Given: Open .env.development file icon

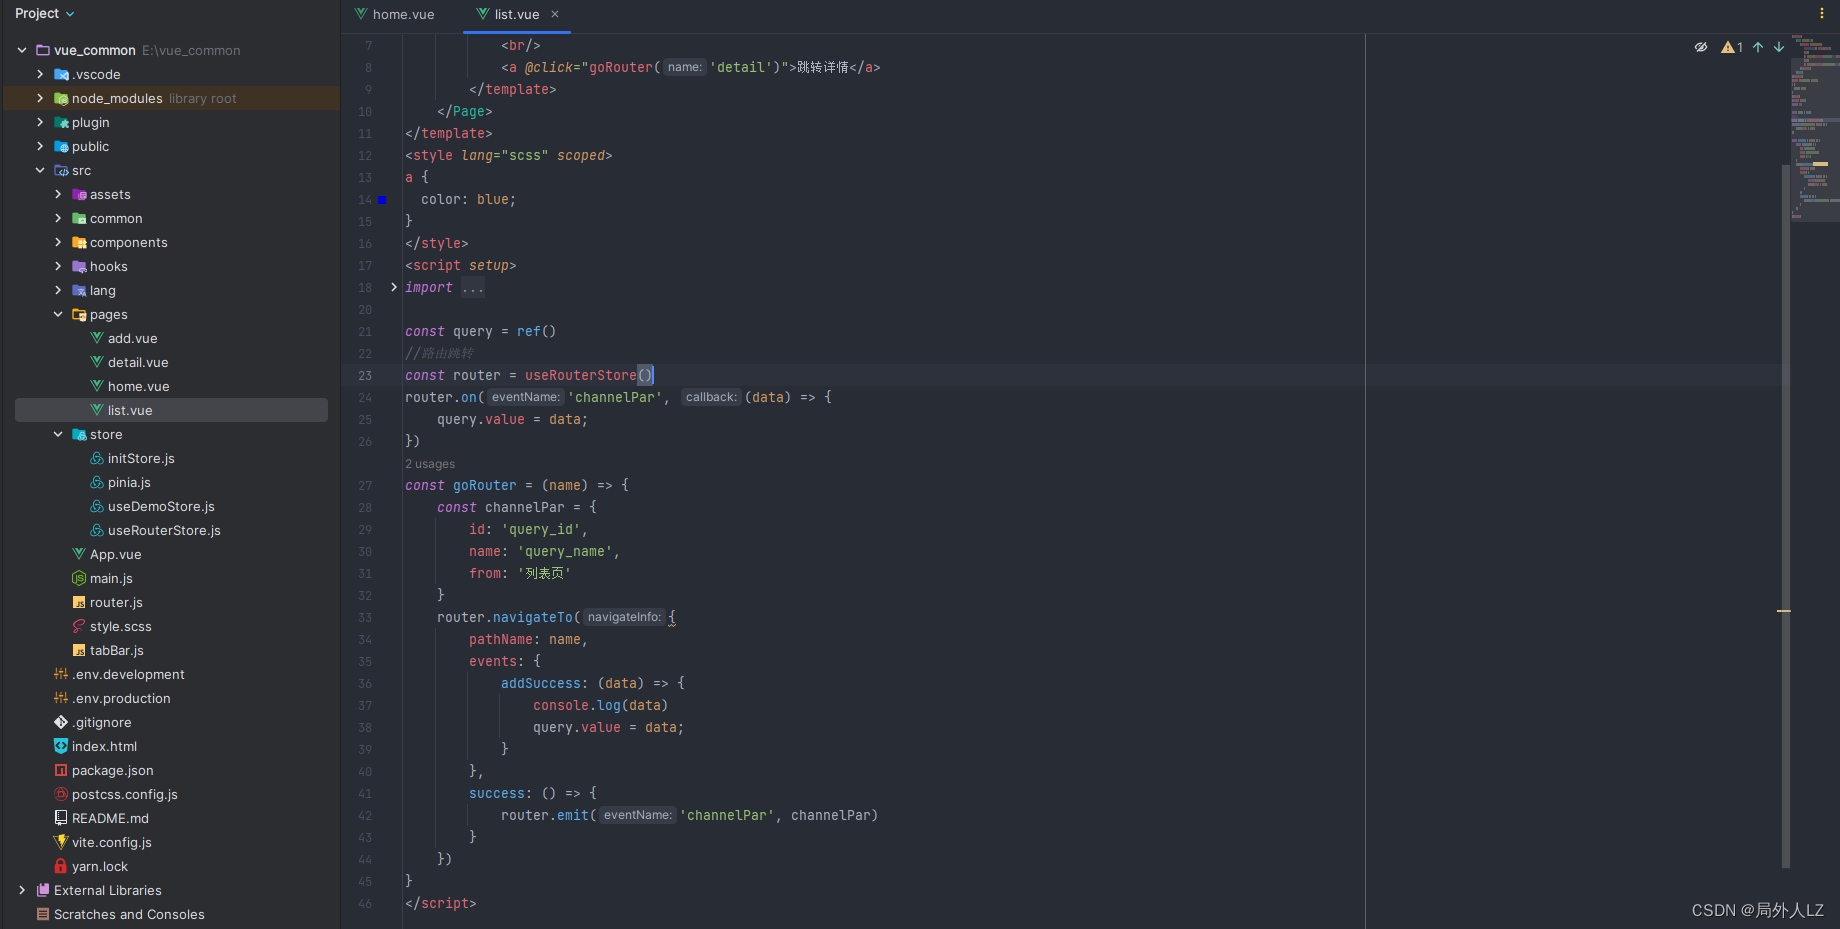Looking at the screenshot, I should 61,674.
